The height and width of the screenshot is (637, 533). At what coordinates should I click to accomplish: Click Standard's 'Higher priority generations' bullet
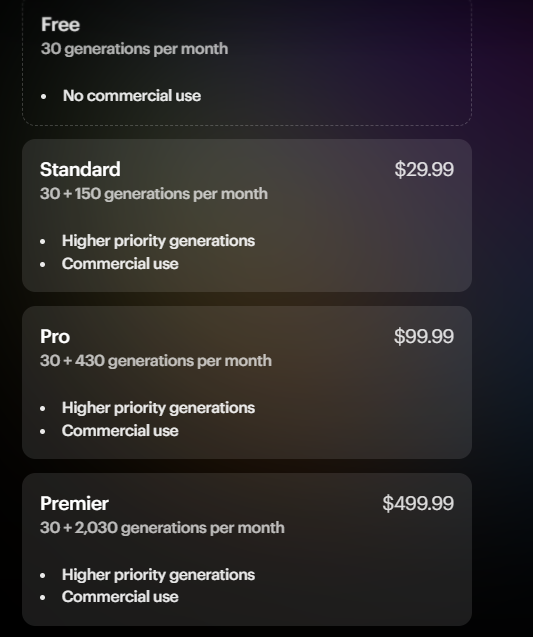[158, 241]
